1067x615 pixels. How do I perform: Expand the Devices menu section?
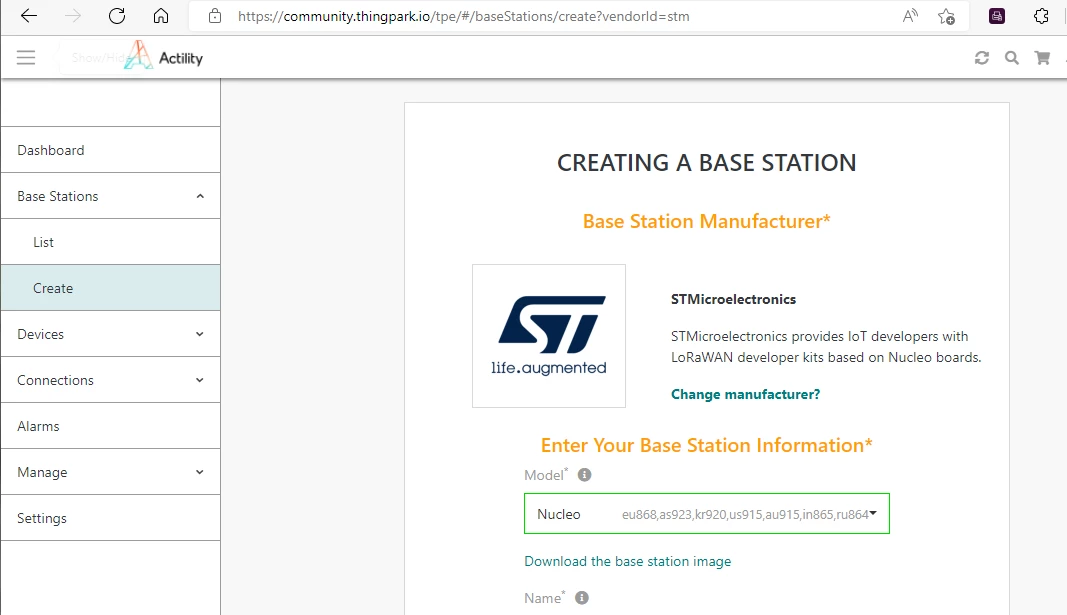point(110,334)
